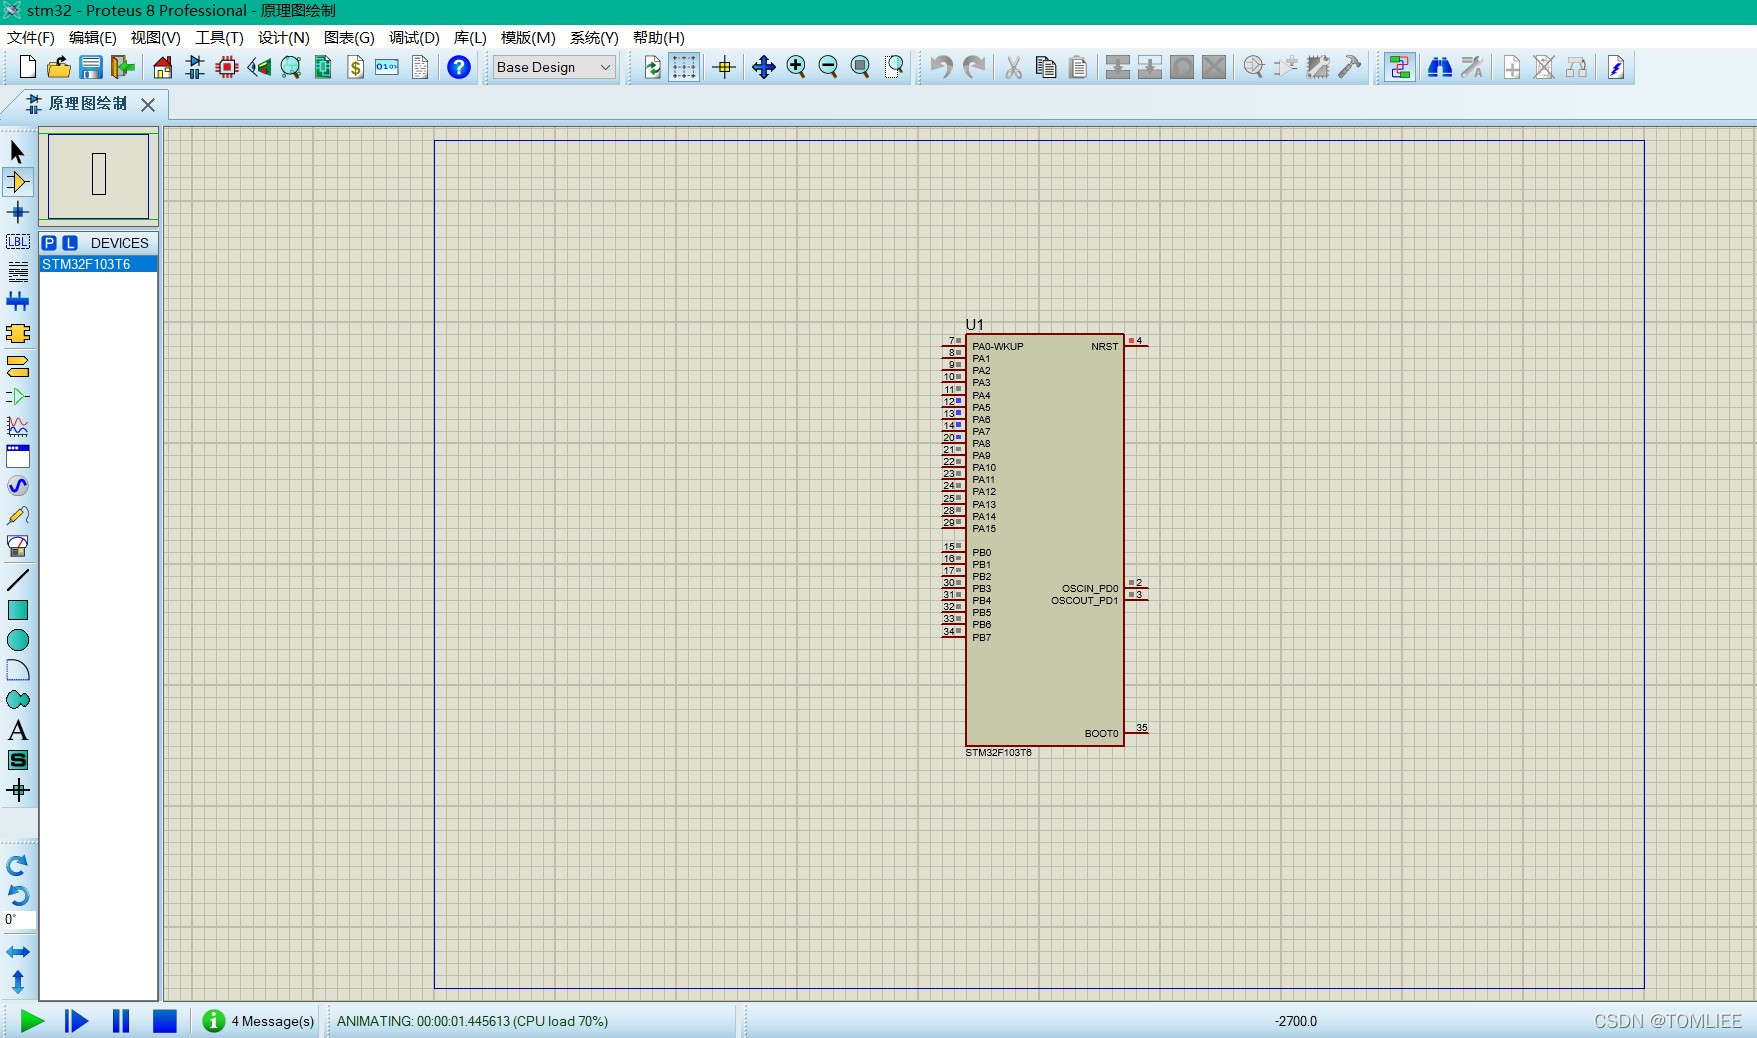Click the vertical mirror flip icon
The height and width of the screenshot is (1038, 1757).
point(18,982)
